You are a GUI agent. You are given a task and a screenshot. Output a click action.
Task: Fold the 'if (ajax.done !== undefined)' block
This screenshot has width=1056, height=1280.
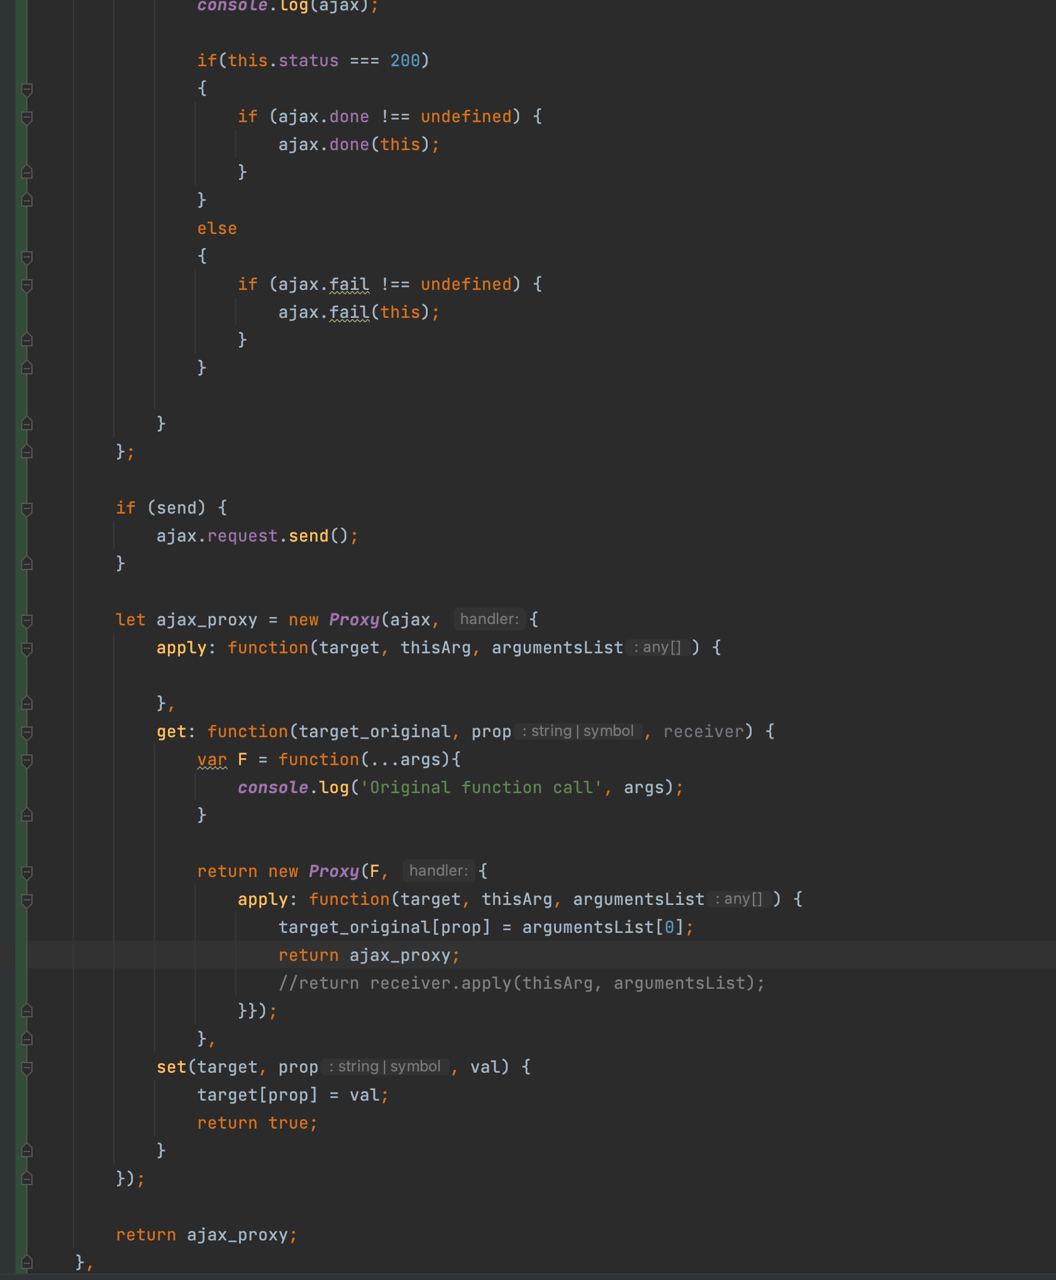(27, 117)
